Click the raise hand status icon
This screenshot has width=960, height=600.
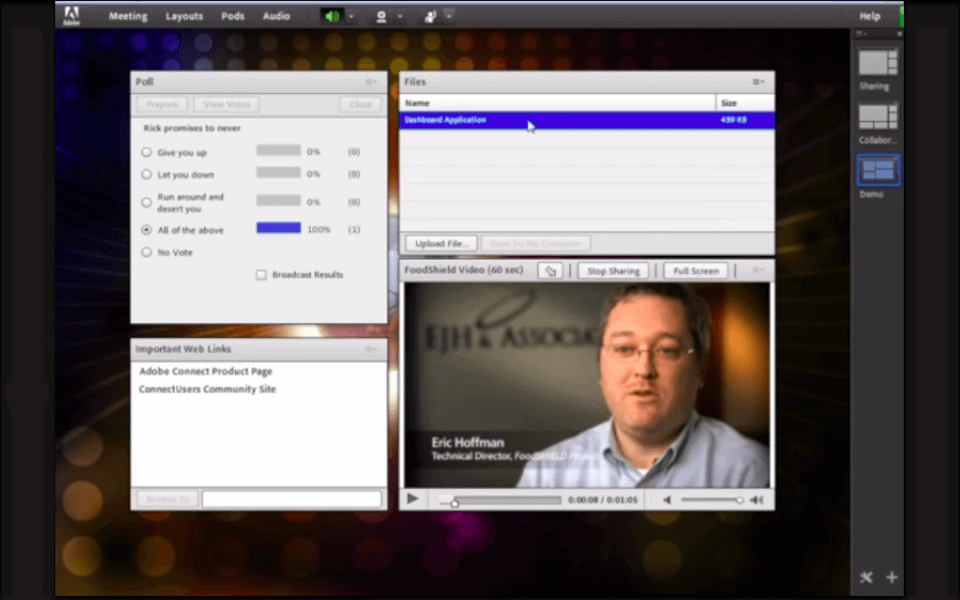430,17
